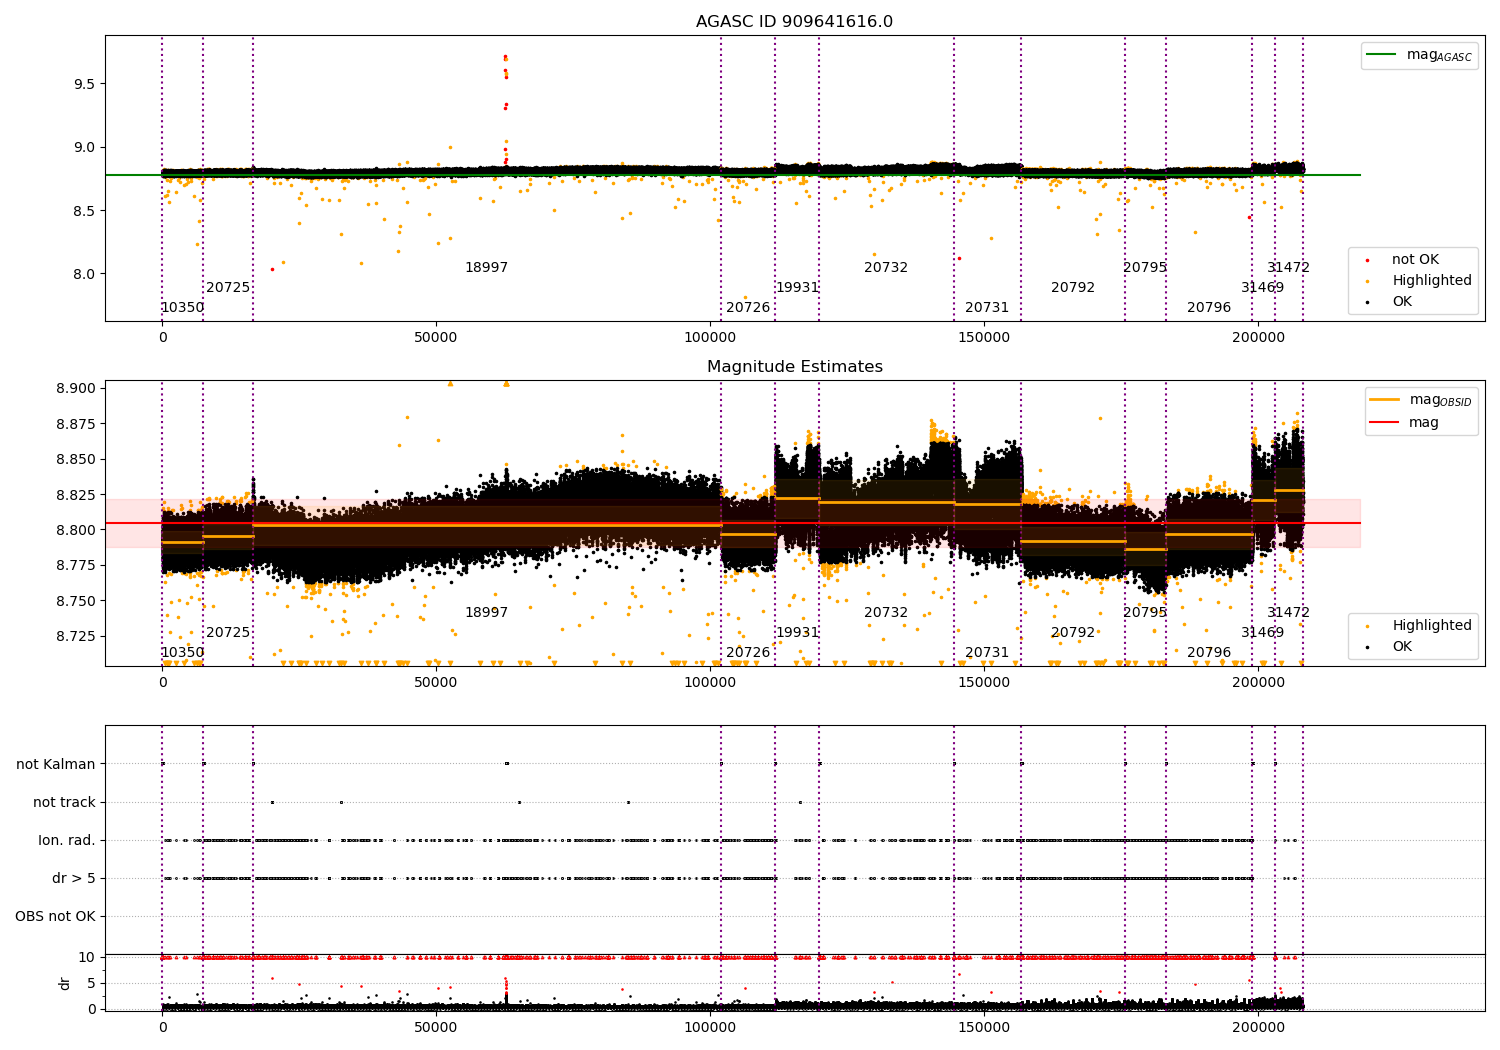Click label 20725 in Magnitude Estimates plot
The image size is (1500, 1050).
tap(228, 633)
